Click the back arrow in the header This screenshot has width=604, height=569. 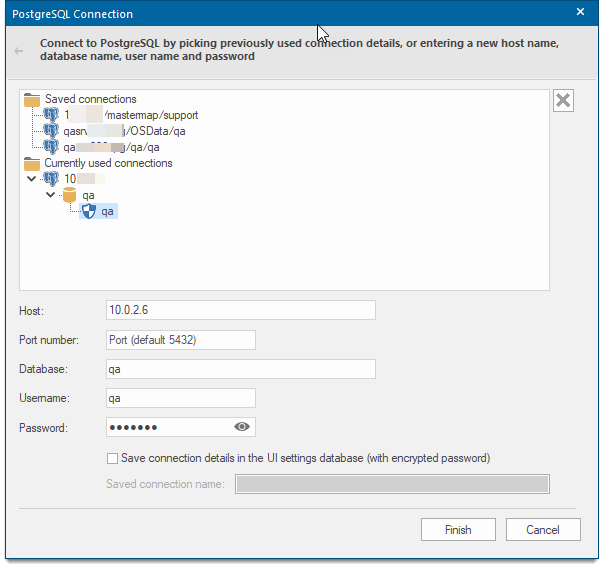point(18,51)
